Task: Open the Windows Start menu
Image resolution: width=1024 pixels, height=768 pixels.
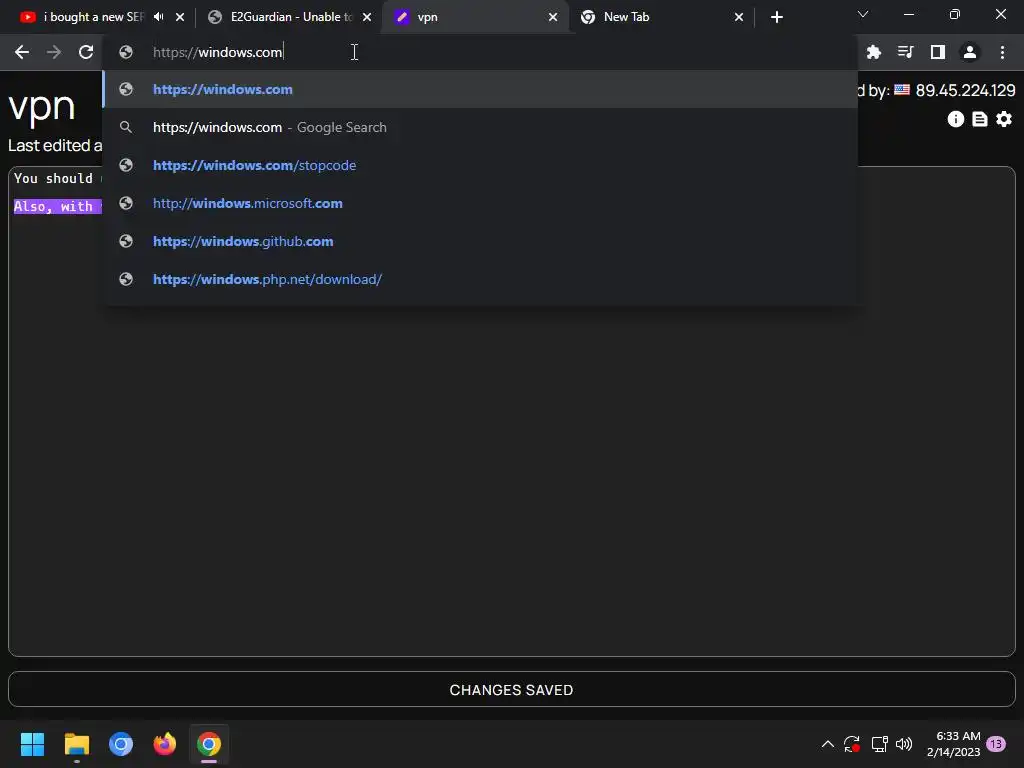Action: click(32, 744)
